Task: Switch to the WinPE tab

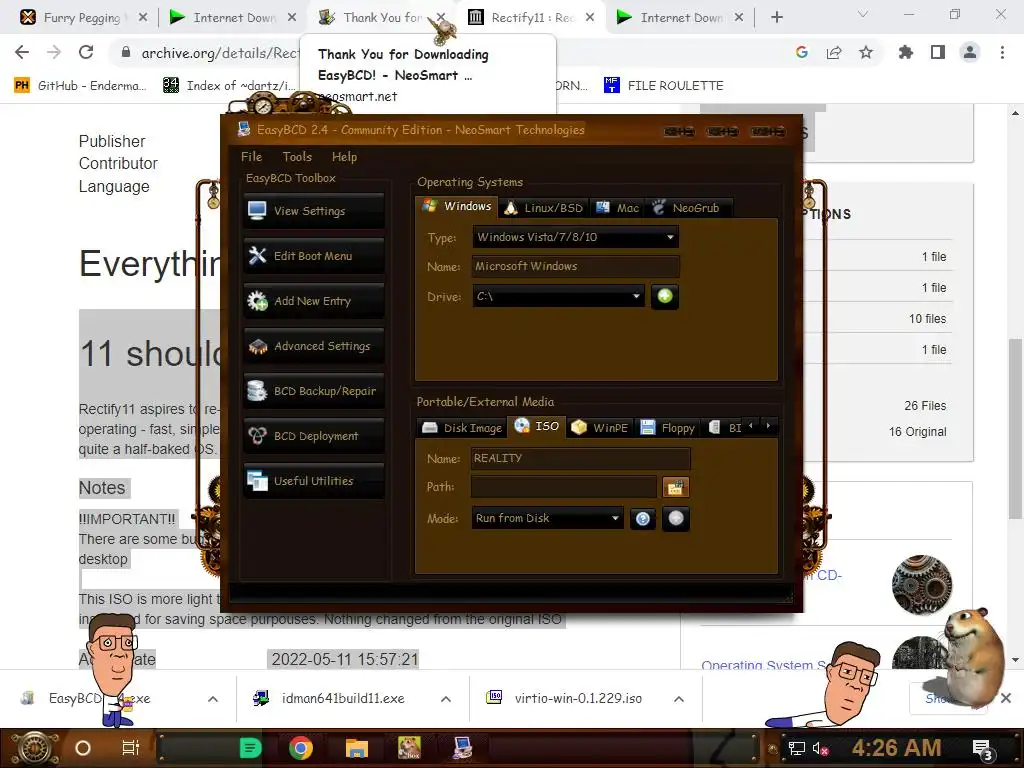Action: click(600, 428)
